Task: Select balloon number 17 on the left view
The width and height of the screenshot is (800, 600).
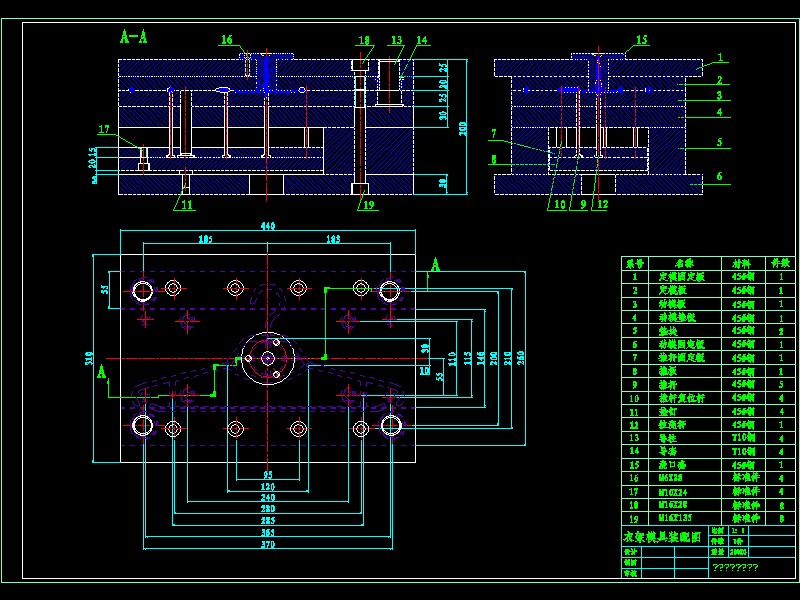Action: click(x=102, y=127)
